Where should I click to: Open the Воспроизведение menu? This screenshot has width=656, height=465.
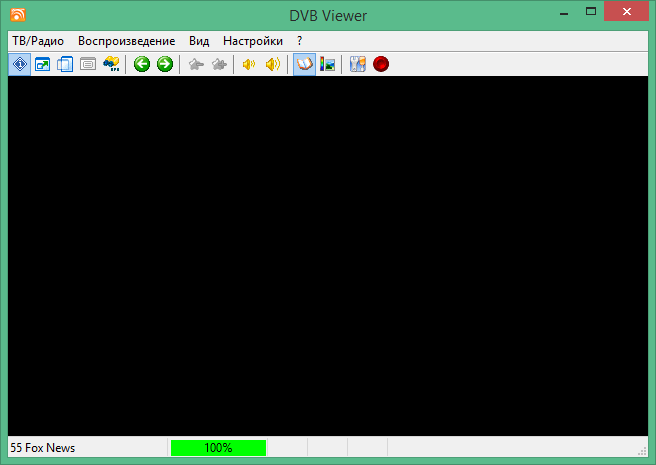coord(126,41)
